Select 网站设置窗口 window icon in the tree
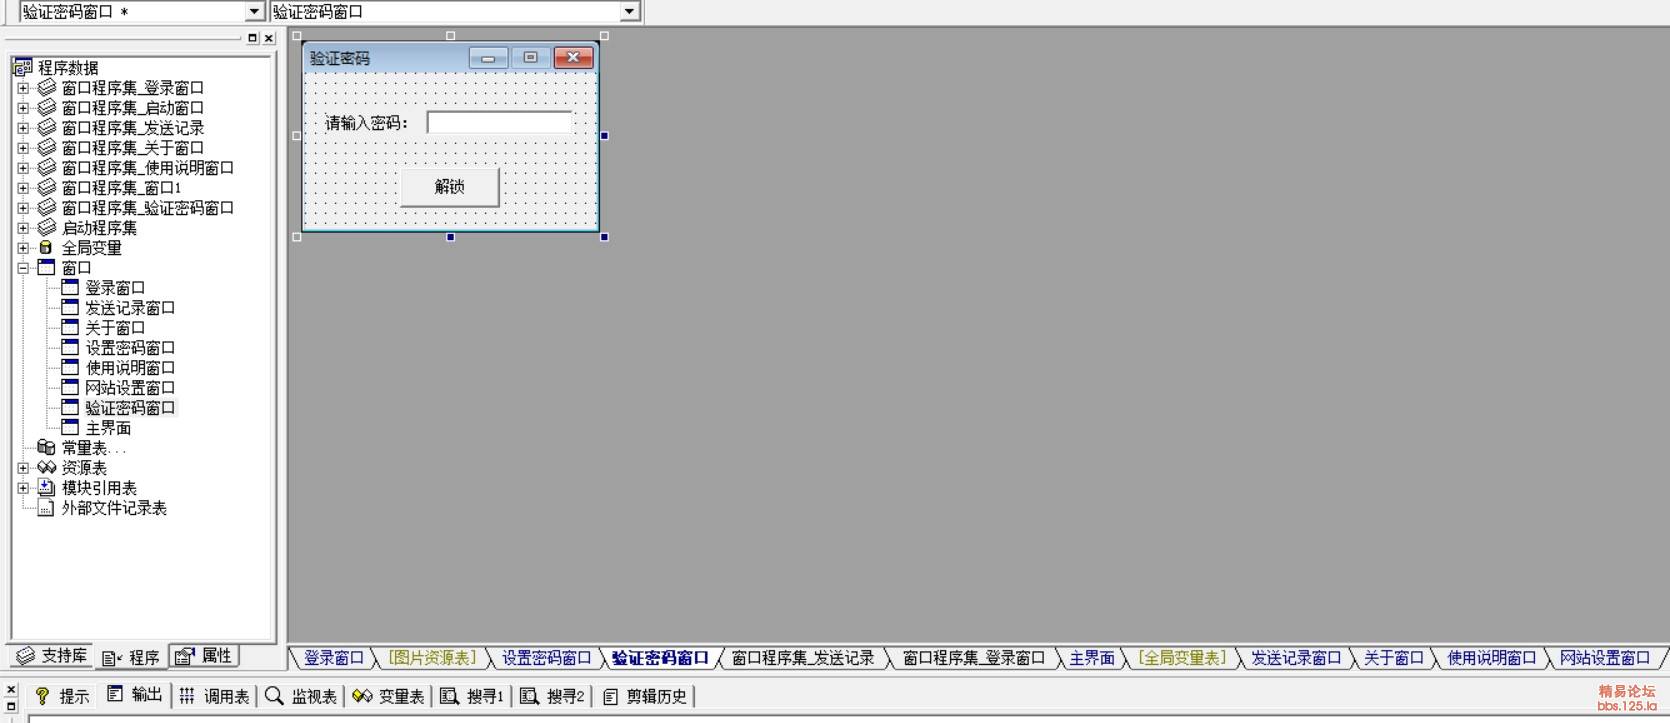1670x723 pixels. pos(69,388)
